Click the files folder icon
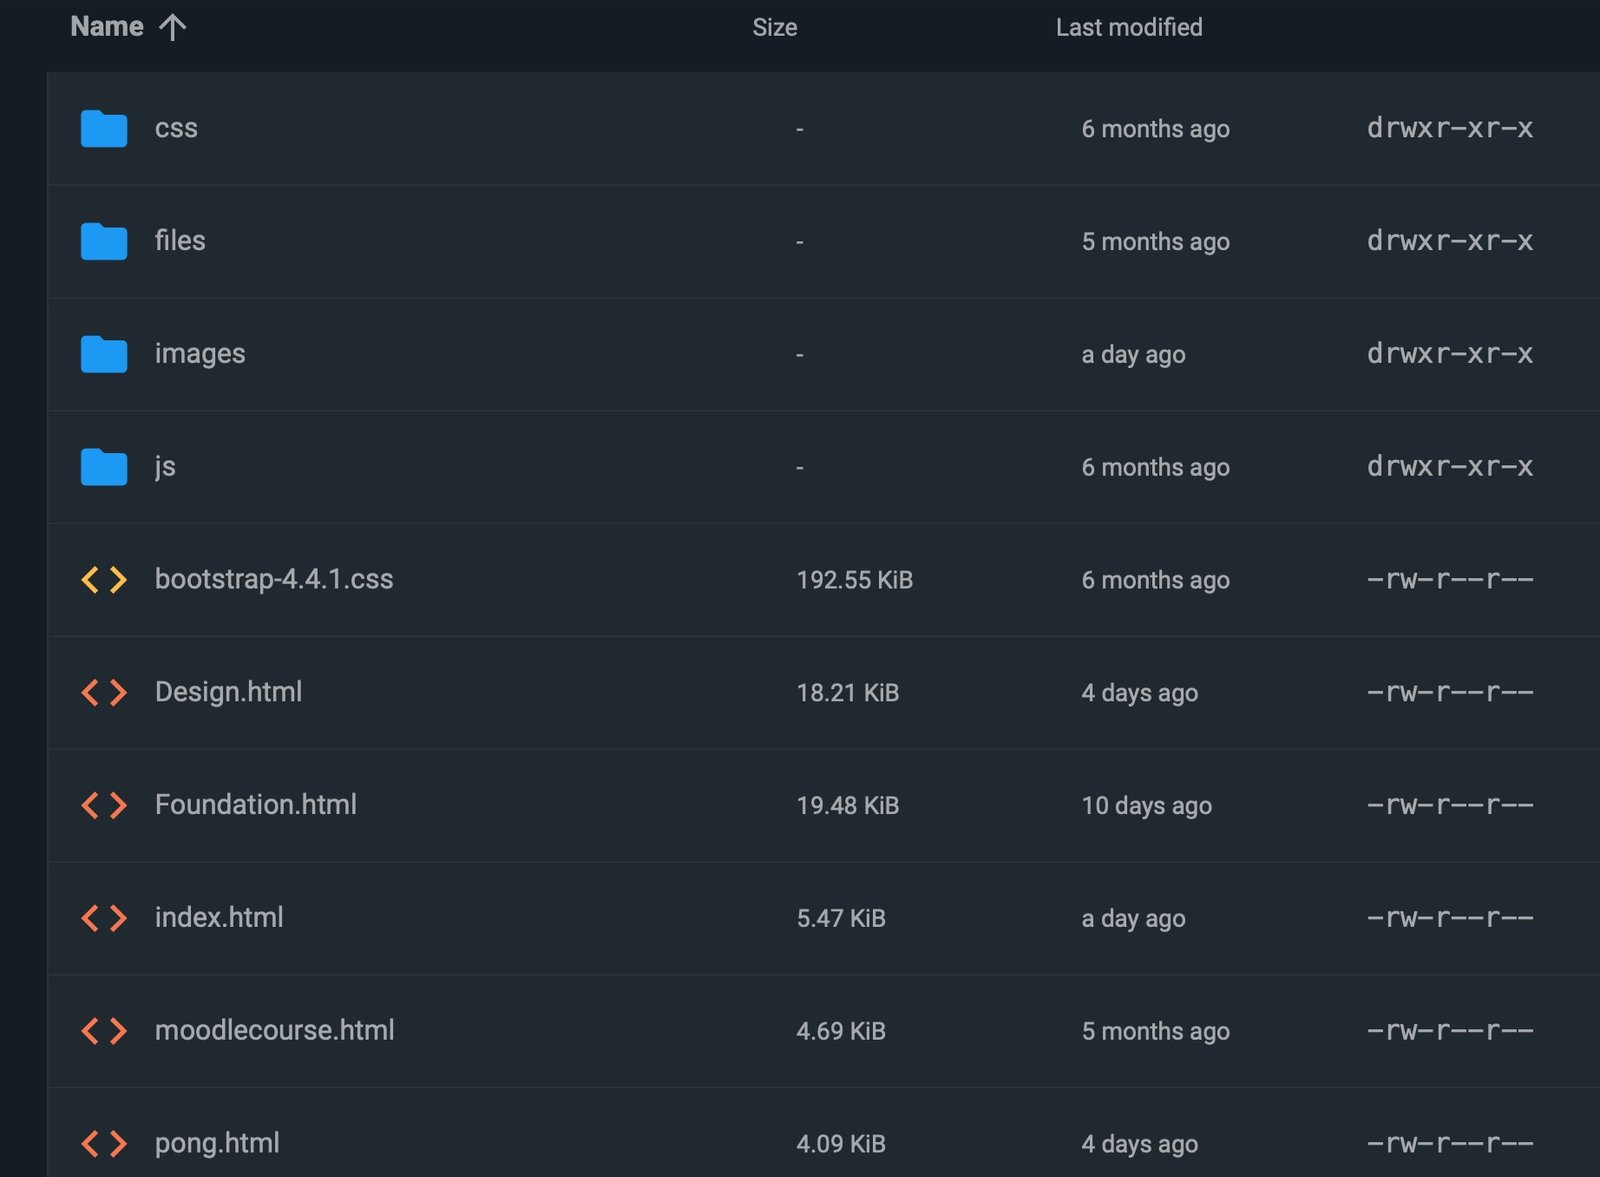The image size is (1600, 1177). coord(103,241)
